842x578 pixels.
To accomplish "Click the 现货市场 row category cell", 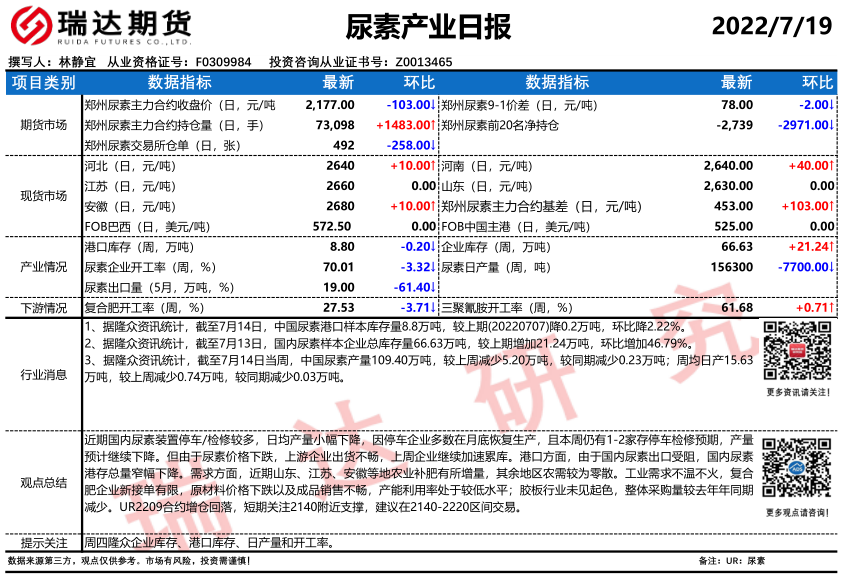I will coord(43,196).
